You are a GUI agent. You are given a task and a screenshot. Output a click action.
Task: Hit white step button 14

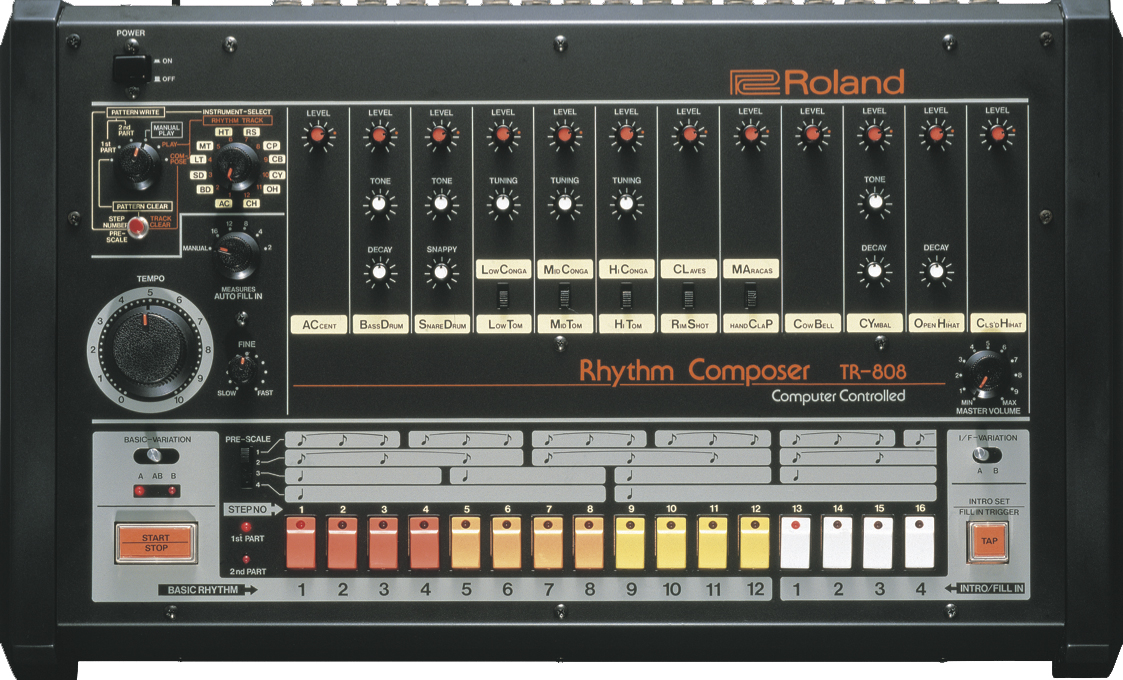838,543
